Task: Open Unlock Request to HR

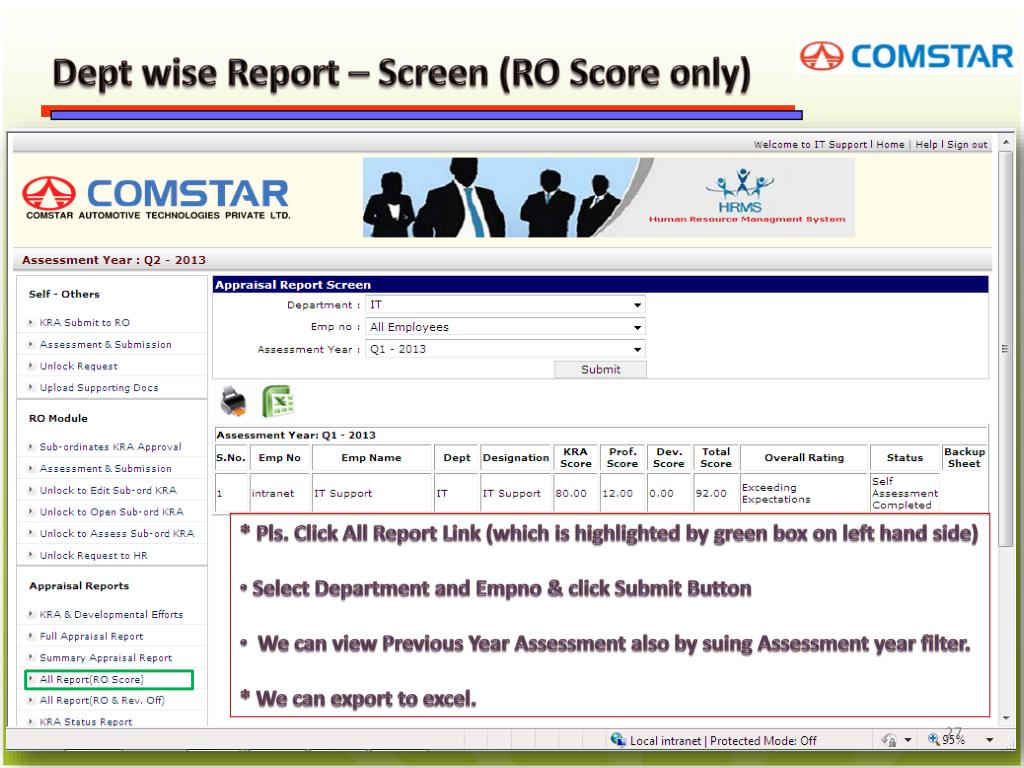Action: [x=93, y=555]
